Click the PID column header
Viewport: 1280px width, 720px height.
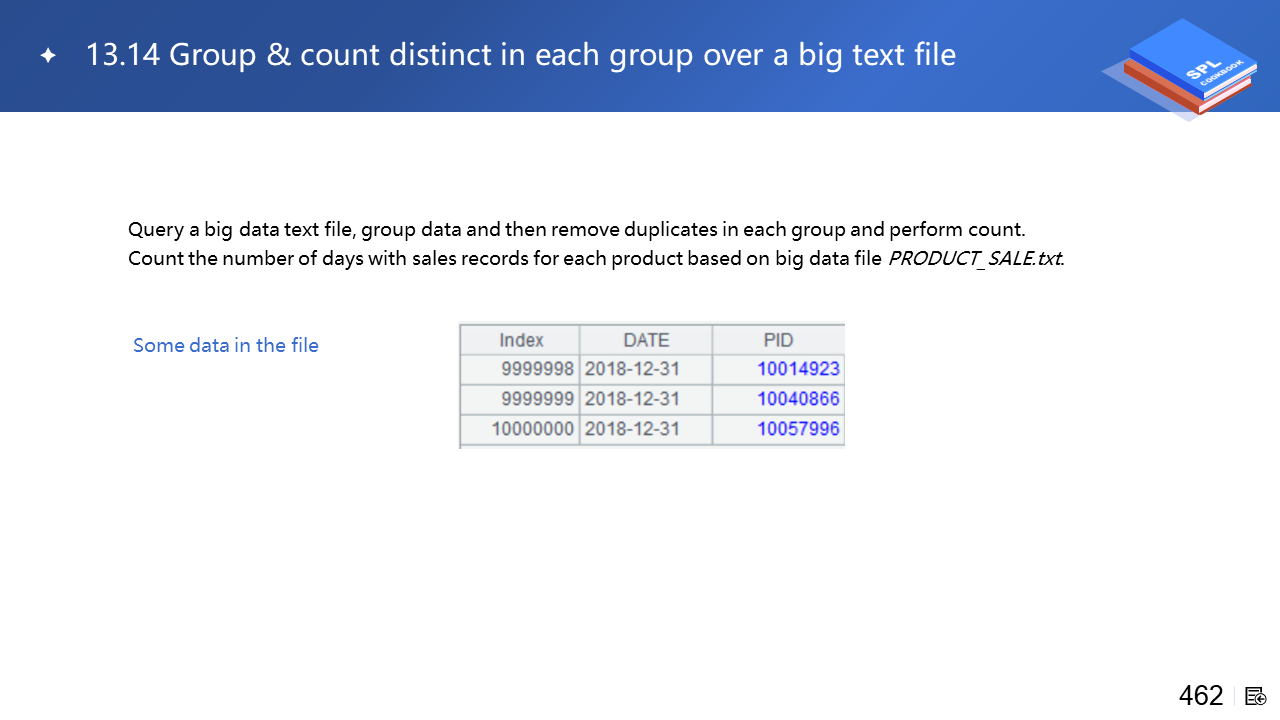778,340
